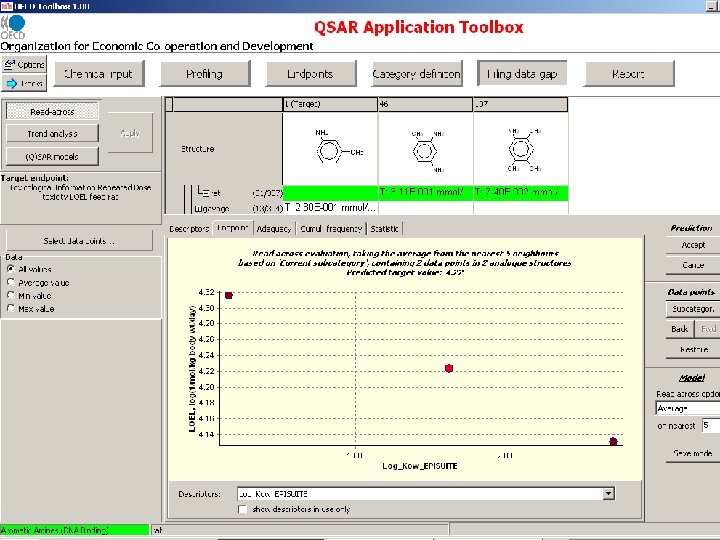Choose the Read-across method
This screenshot has height=540, width=720.
pos(52,112)
